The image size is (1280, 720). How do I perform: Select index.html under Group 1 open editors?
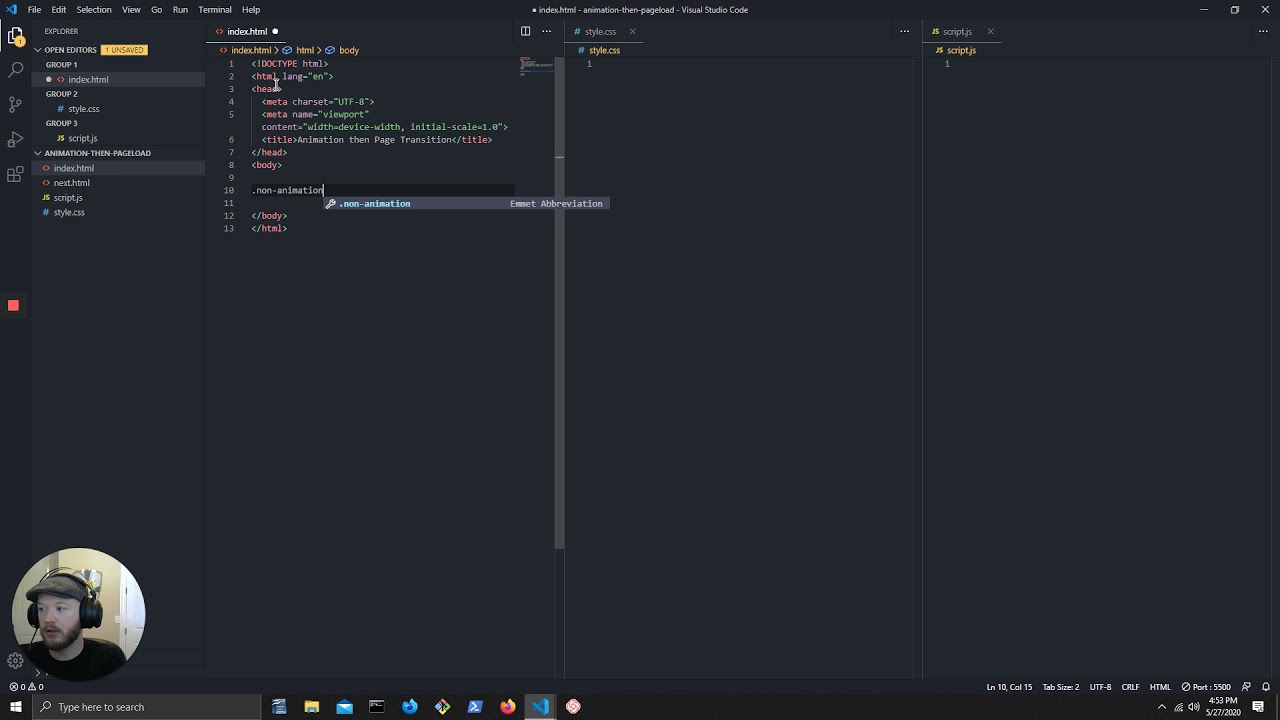pyautogui.click(x=88, y=80)
